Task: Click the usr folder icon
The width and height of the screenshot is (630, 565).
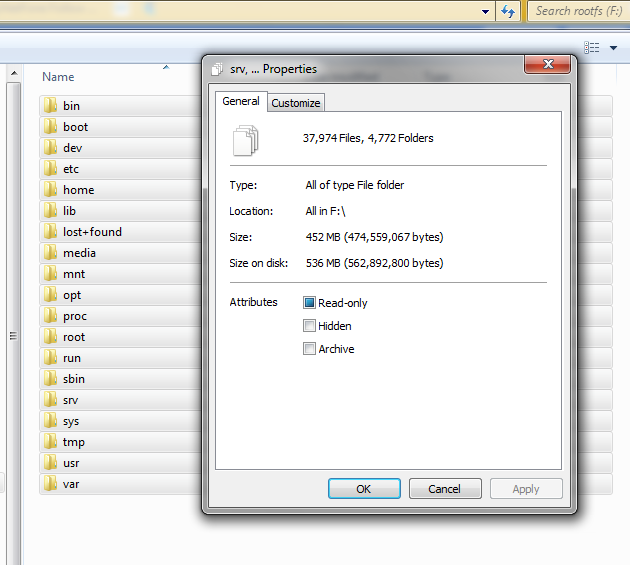Action: pyautogui.click(x=50, y=463)
